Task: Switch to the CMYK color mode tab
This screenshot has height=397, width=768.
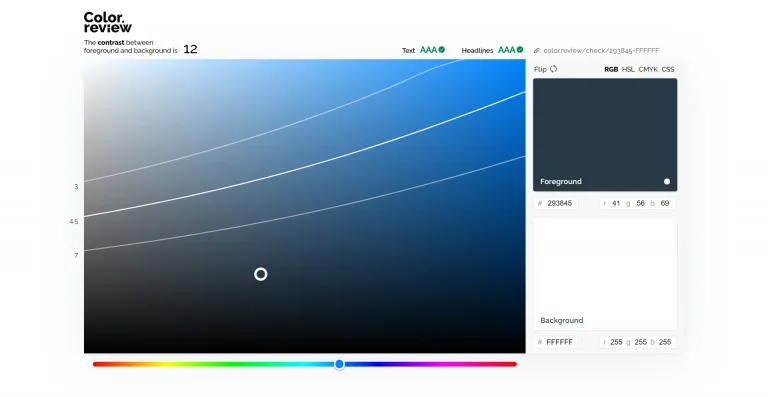Action: click(x=648, y=70)
